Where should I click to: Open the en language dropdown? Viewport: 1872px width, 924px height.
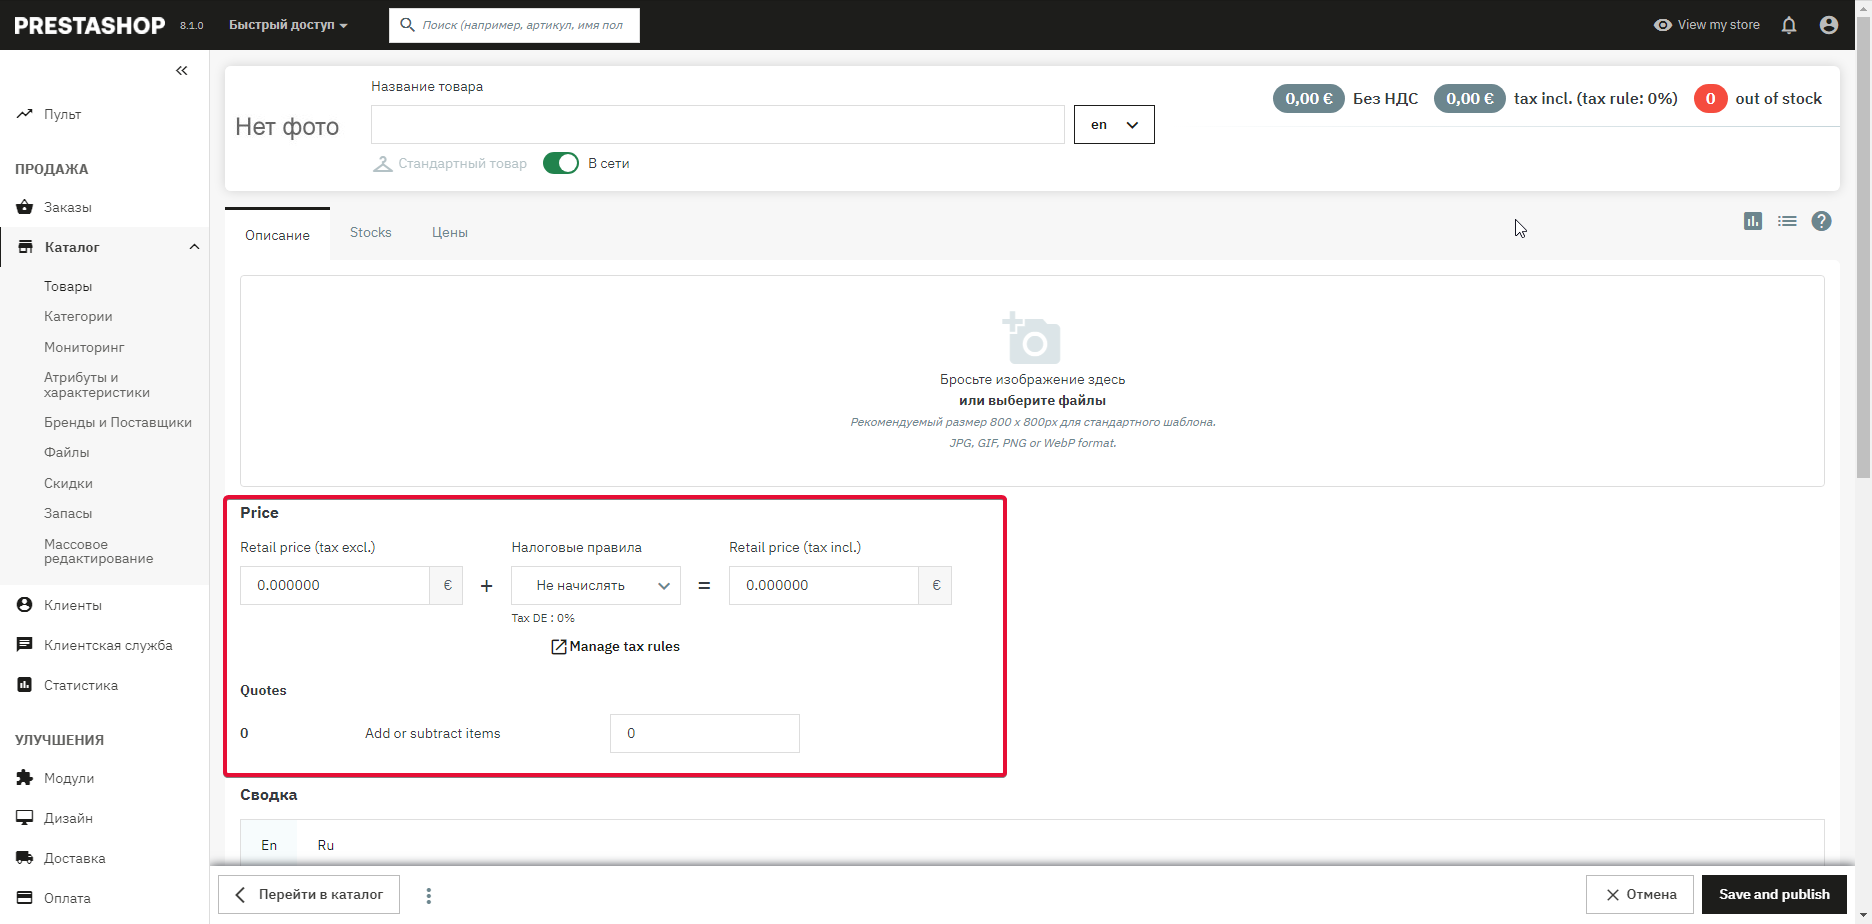tap(1114, 125)
